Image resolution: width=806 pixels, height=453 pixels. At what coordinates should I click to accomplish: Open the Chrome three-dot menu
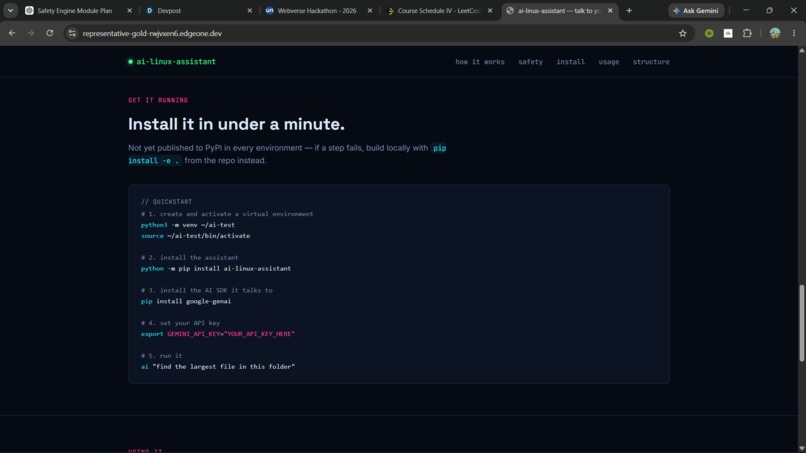[x=794, y=33]
